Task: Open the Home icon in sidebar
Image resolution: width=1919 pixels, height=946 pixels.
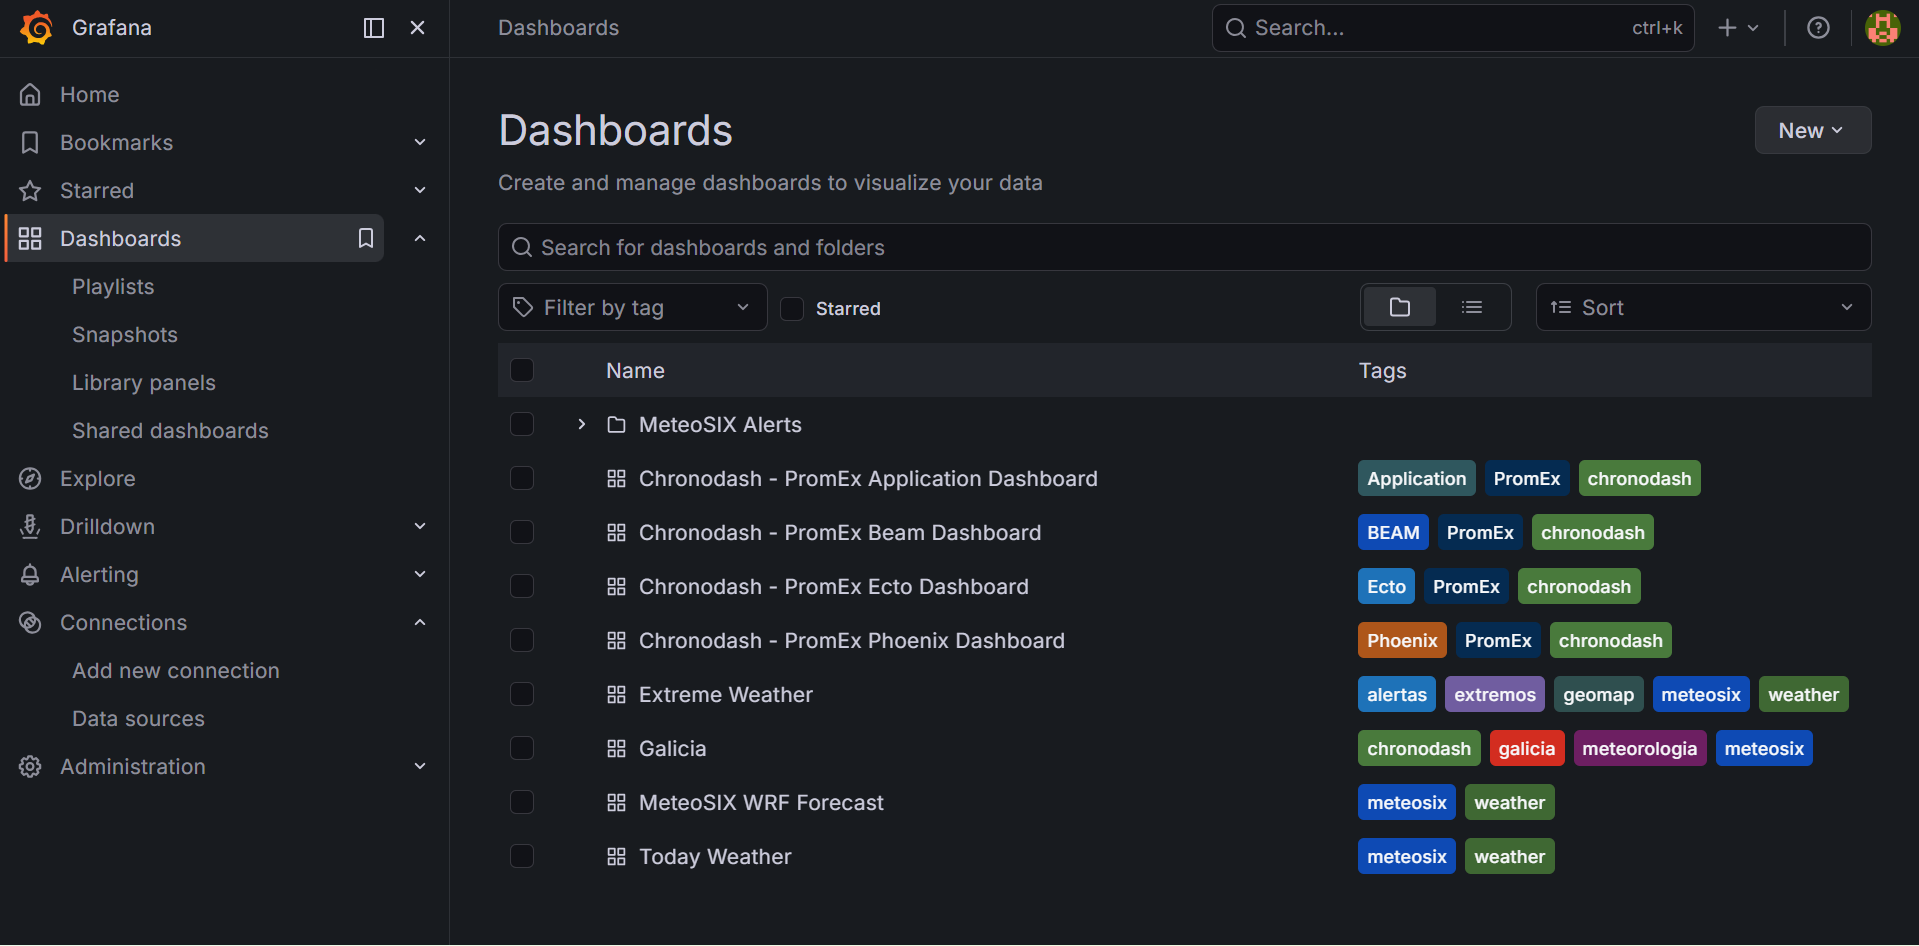Action: tap(30, 95)
